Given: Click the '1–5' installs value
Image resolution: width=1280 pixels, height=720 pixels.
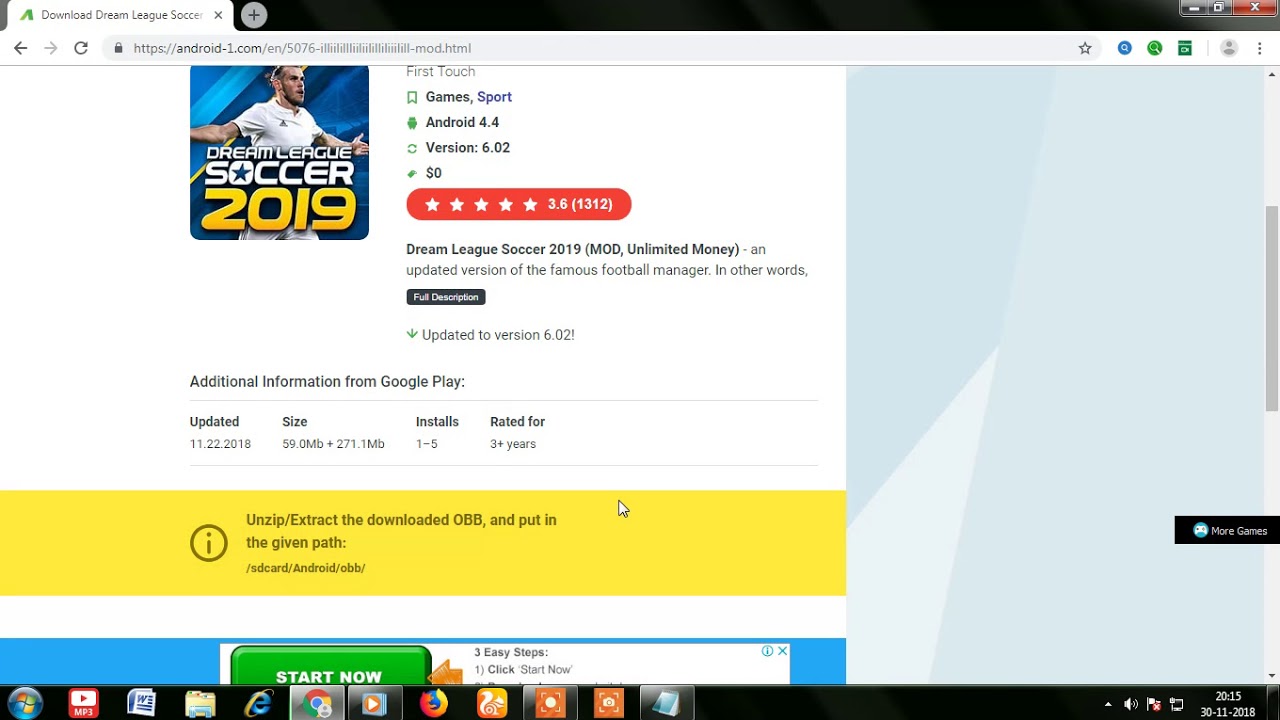Looking at the screenshot, I should pos(427,444).
